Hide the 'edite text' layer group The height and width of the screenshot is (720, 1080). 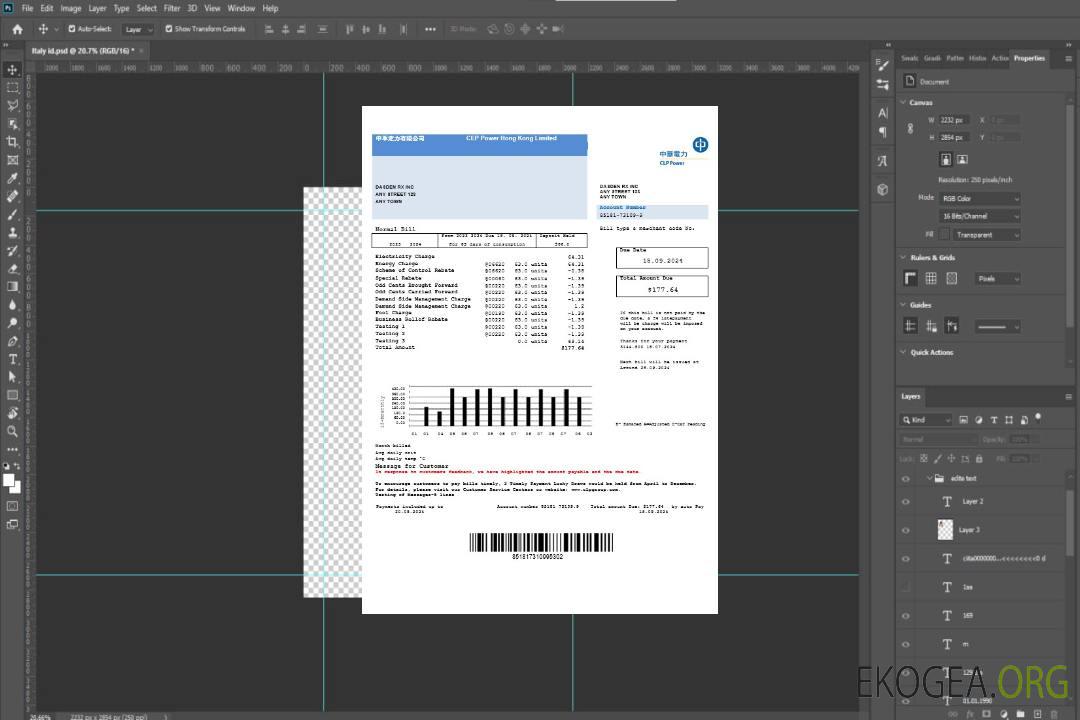click(906, 479)
